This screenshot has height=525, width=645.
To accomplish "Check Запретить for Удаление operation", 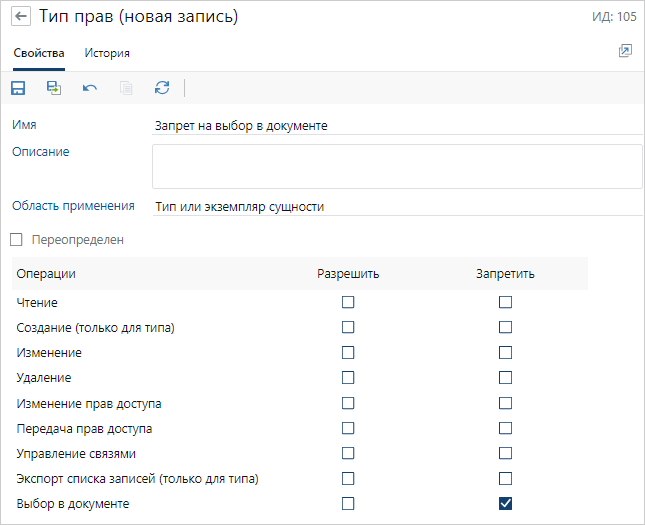I will (x=505, y=378).
